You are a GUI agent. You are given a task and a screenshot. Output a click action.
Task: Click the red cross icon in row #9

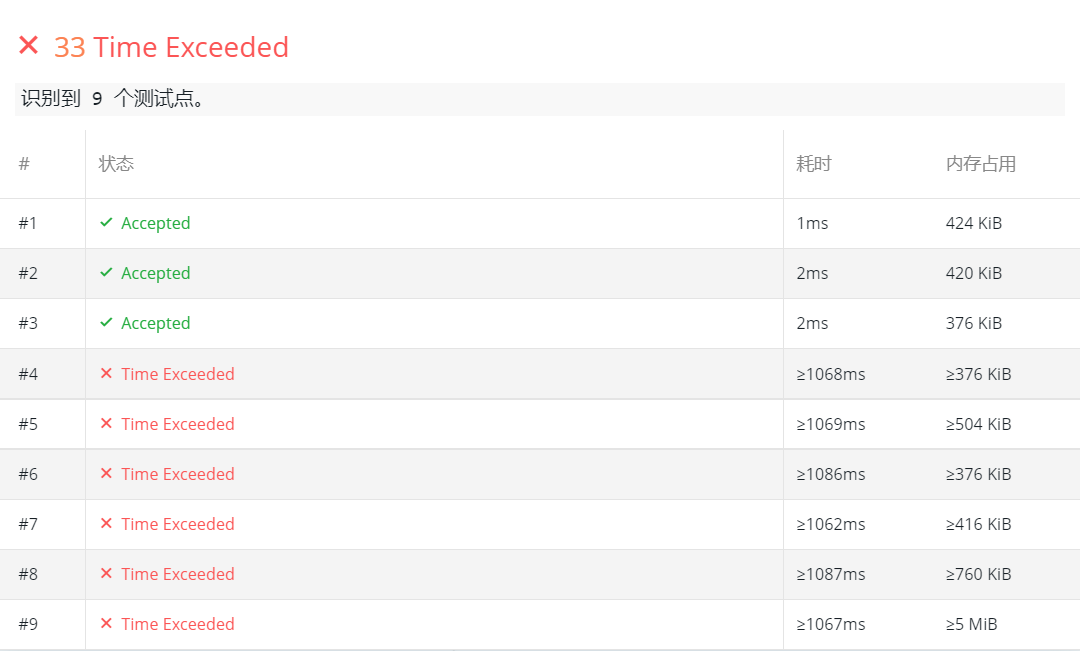point(106,623)
